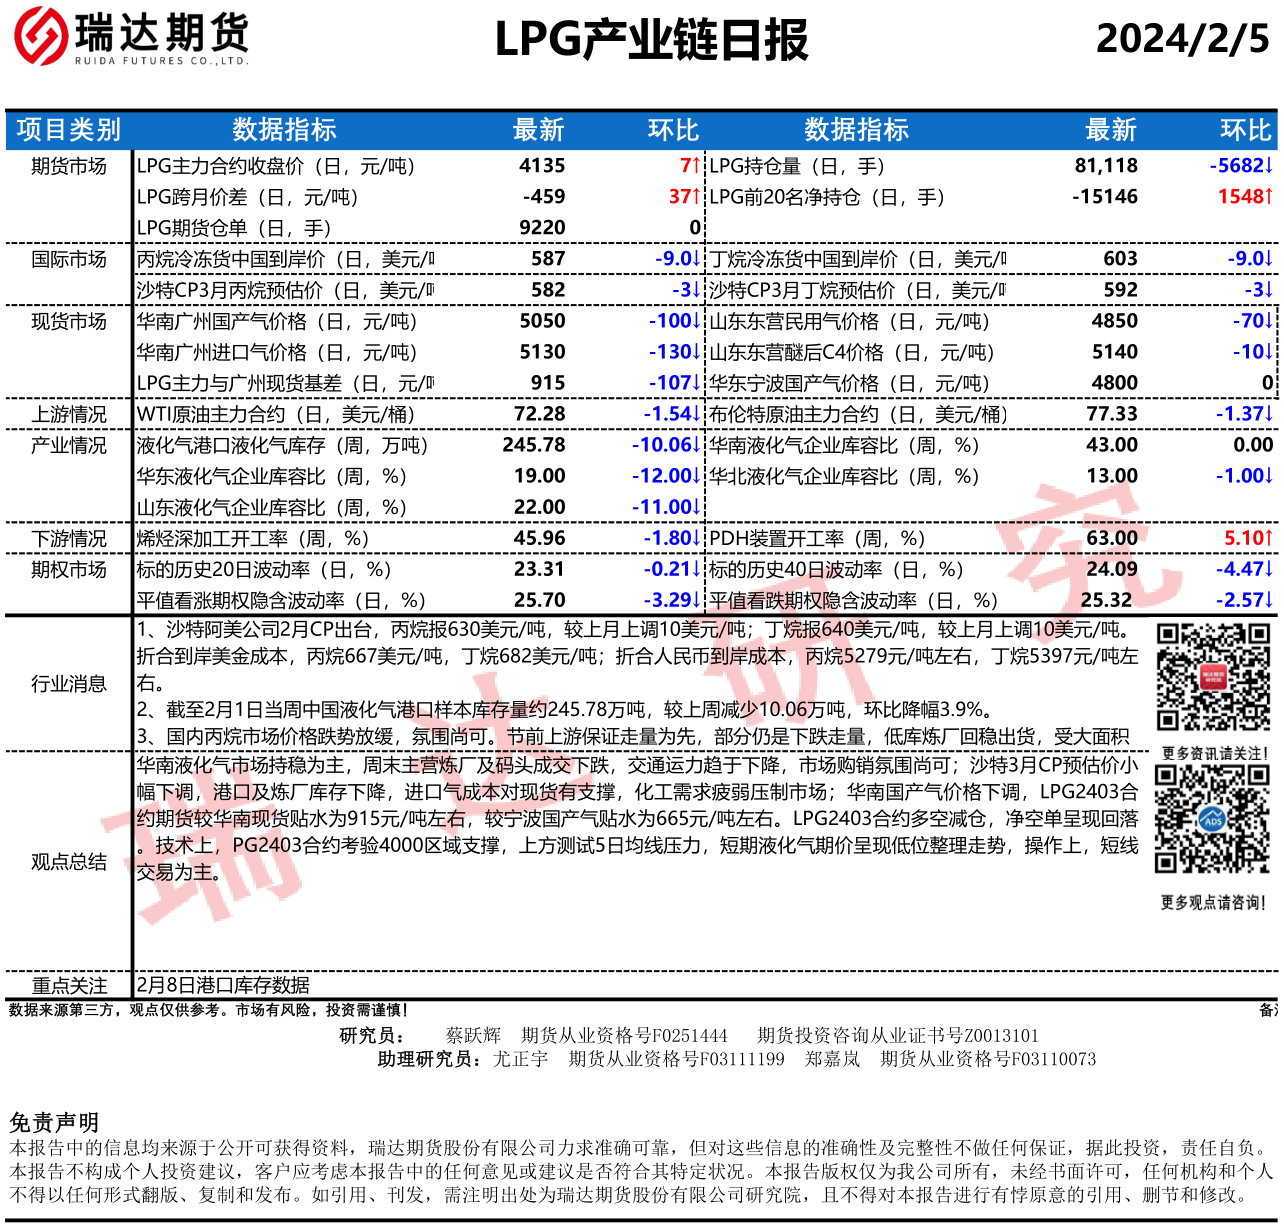Click the 免责声明 disclaimer heading
This screenshot has height=1227, width=1284.
54,1122
